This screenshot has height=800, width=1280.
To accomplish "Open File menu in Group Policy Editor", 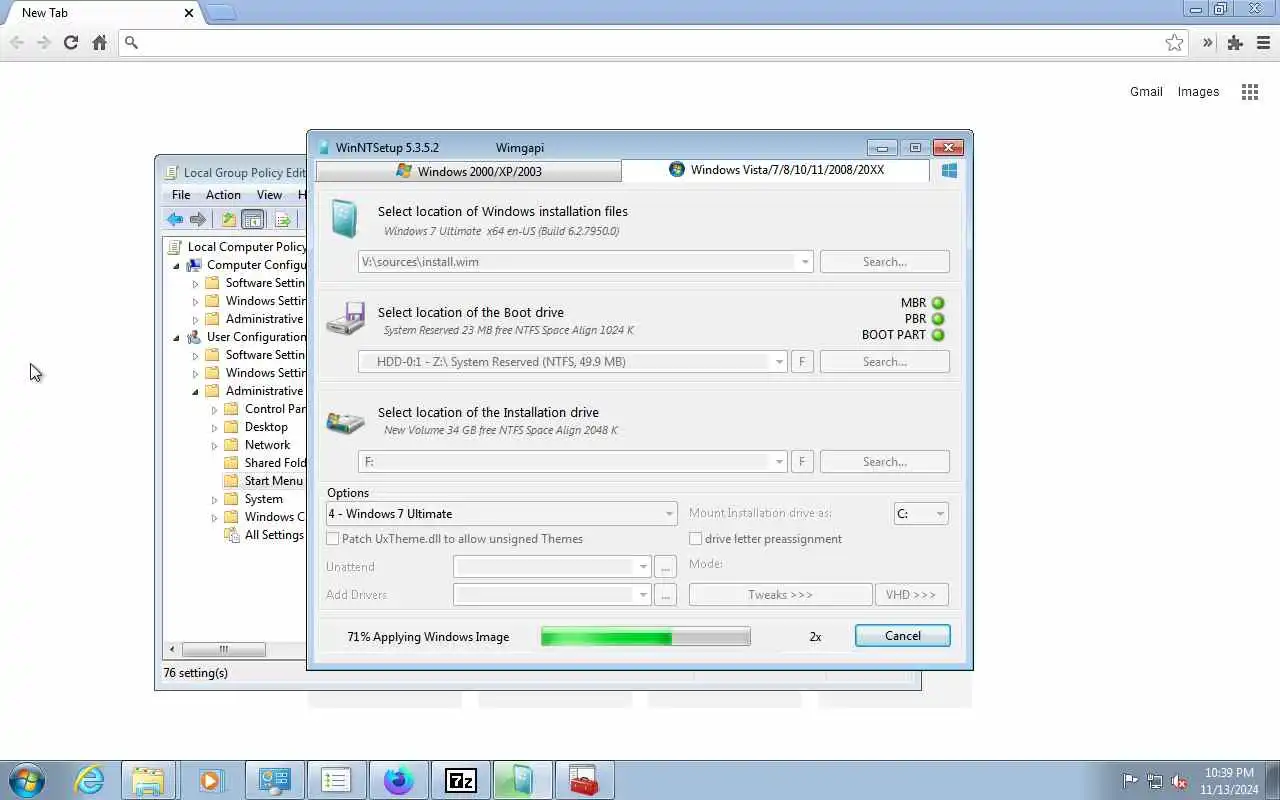I will coord(181,195).
